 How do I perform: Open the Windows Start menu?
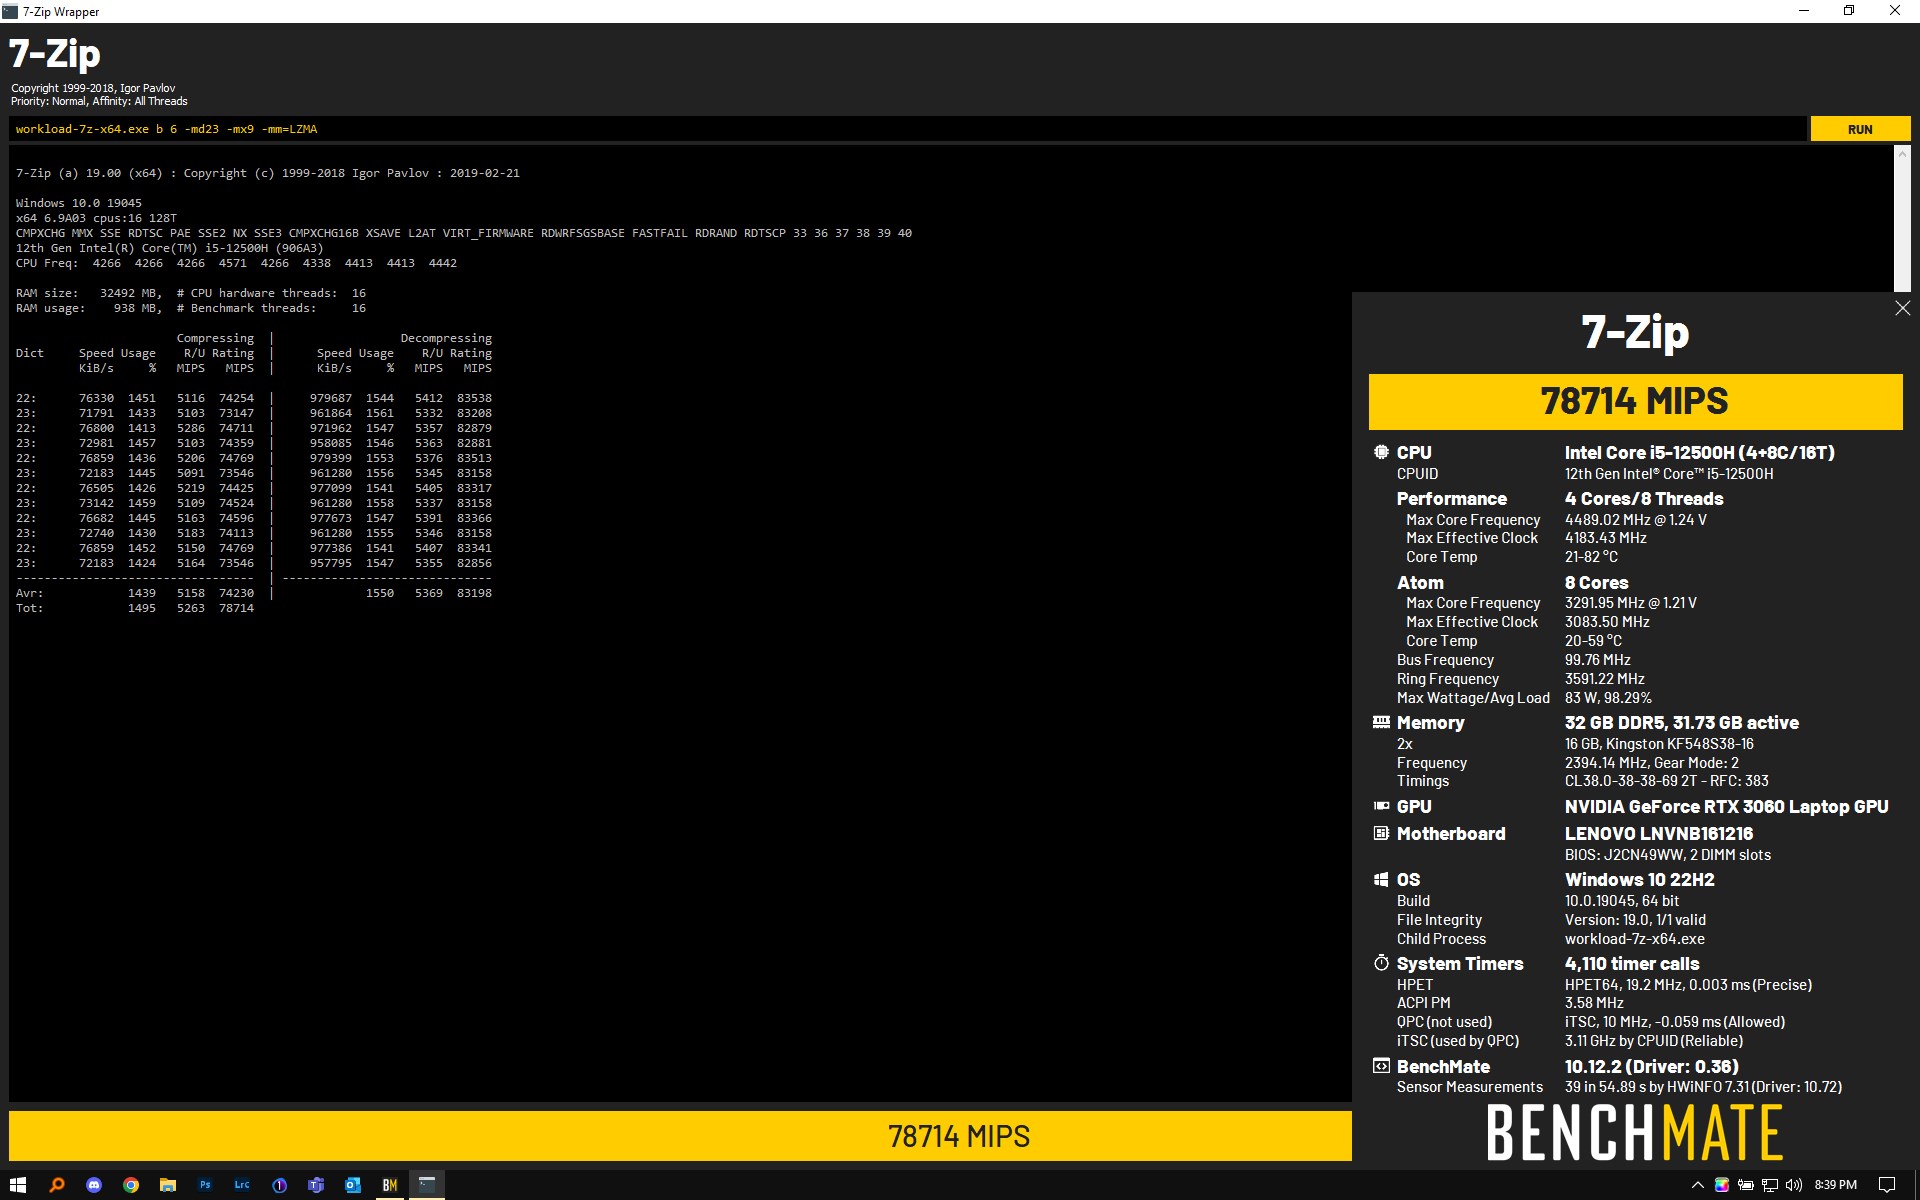(x=18, y=1185)
